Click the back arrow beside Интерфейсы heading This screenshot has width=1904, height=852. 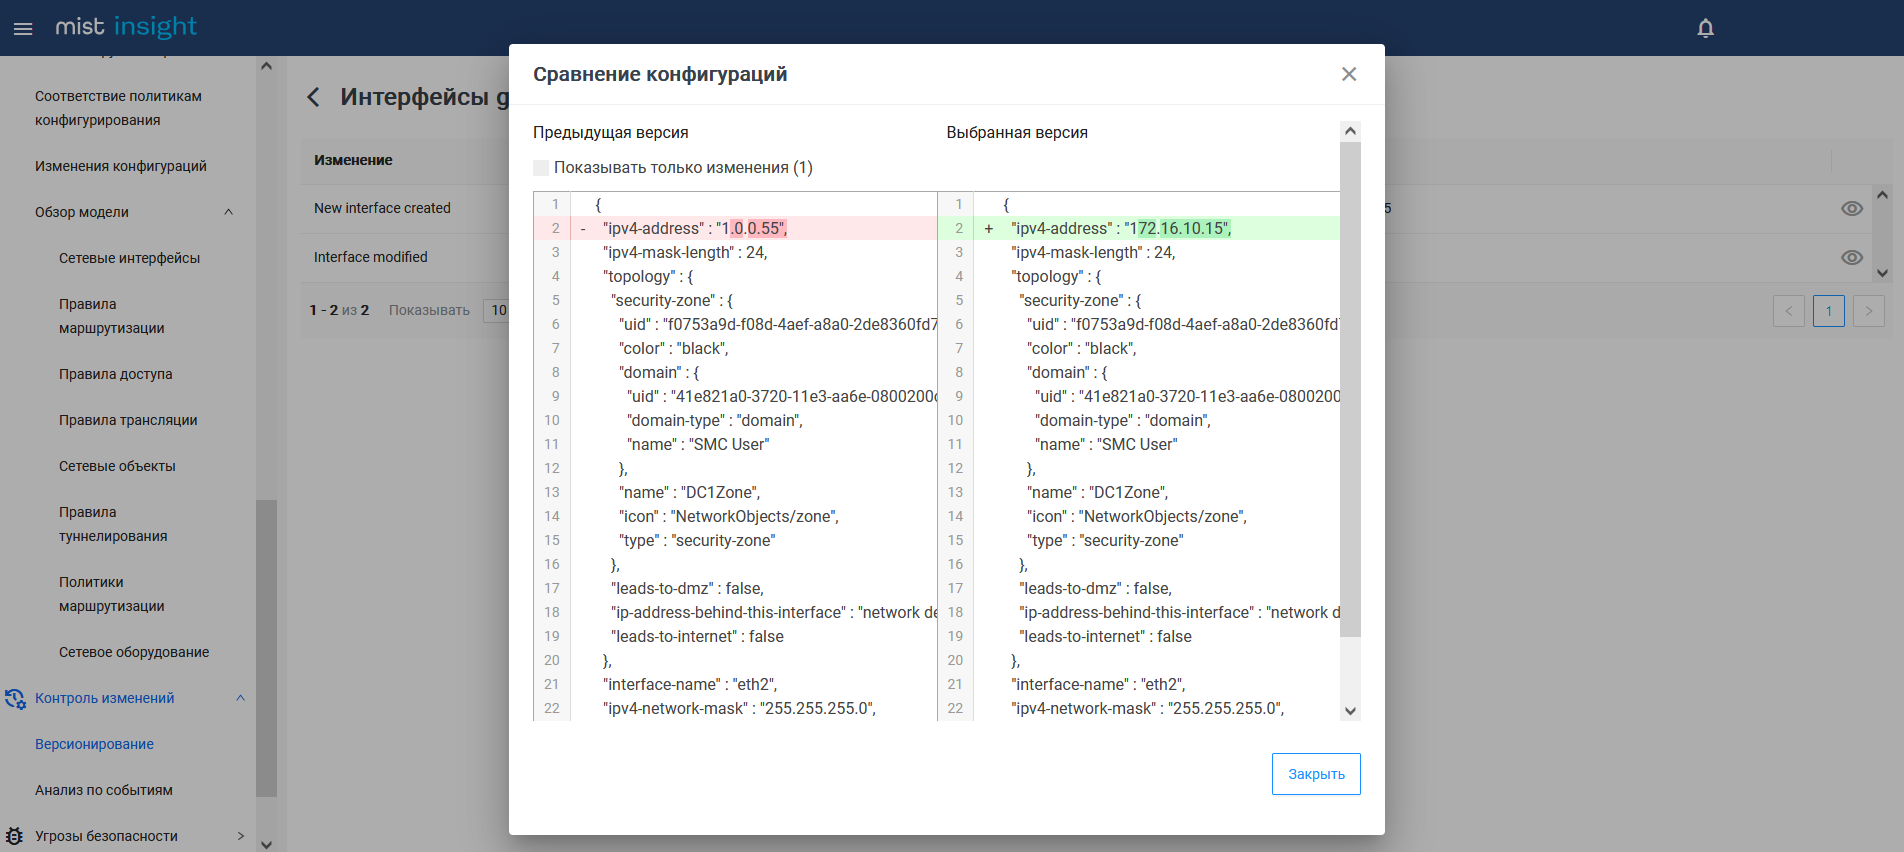point(314,97)
